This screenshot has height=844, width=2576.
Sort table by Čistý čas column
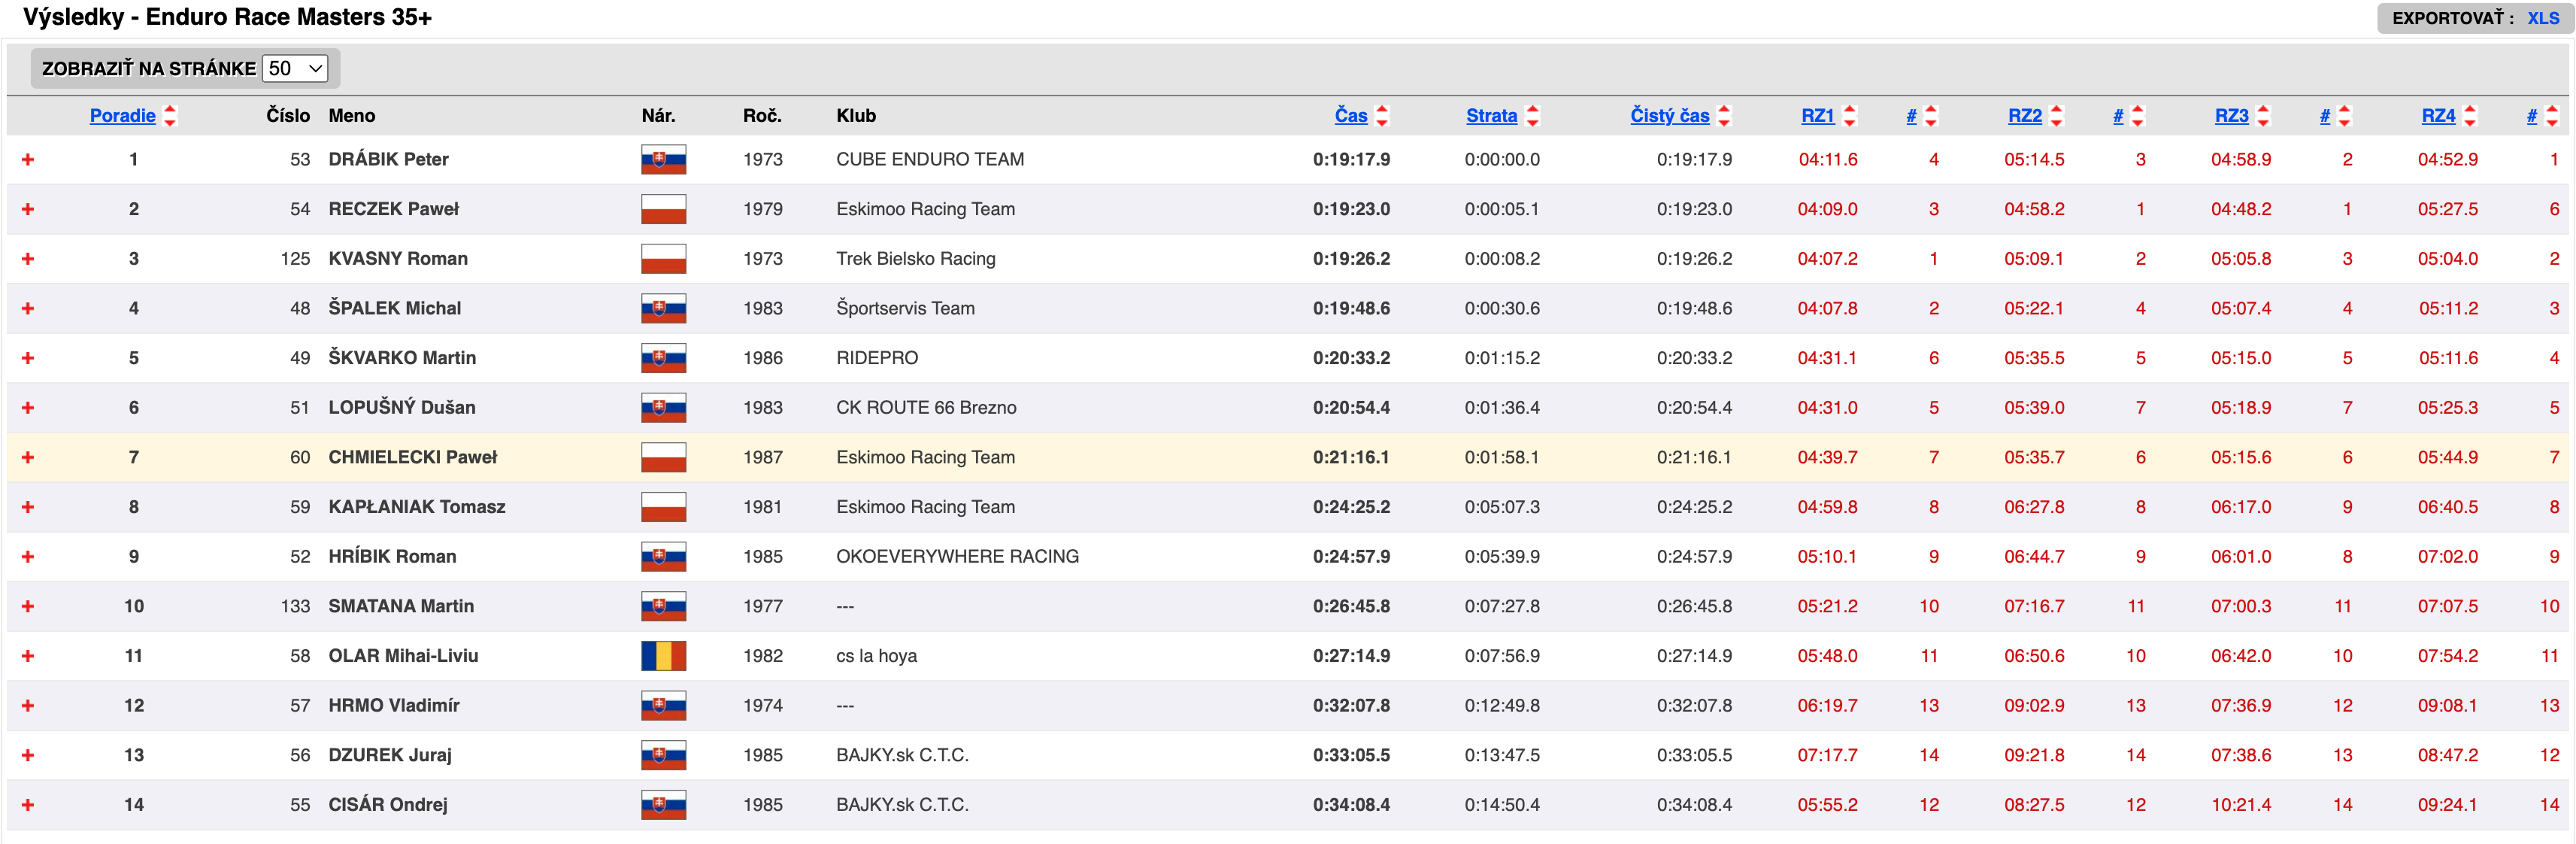pyautogui.click(x=1669, y=116)
